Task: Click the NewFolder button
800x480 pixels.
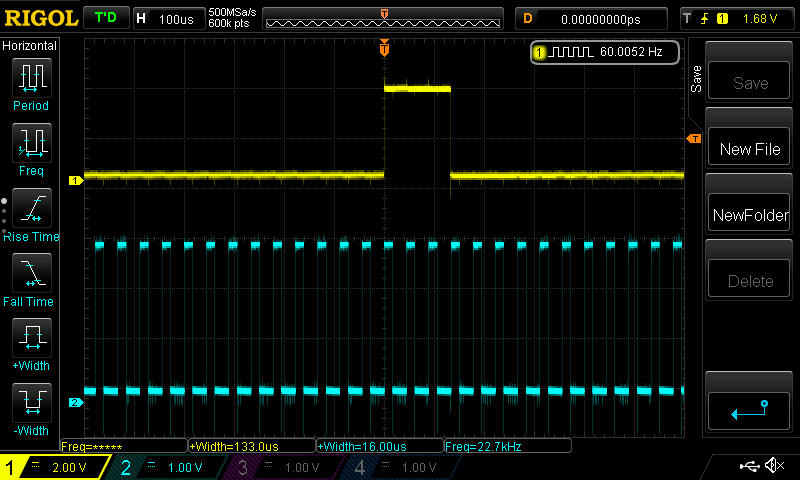Action: 749,213
